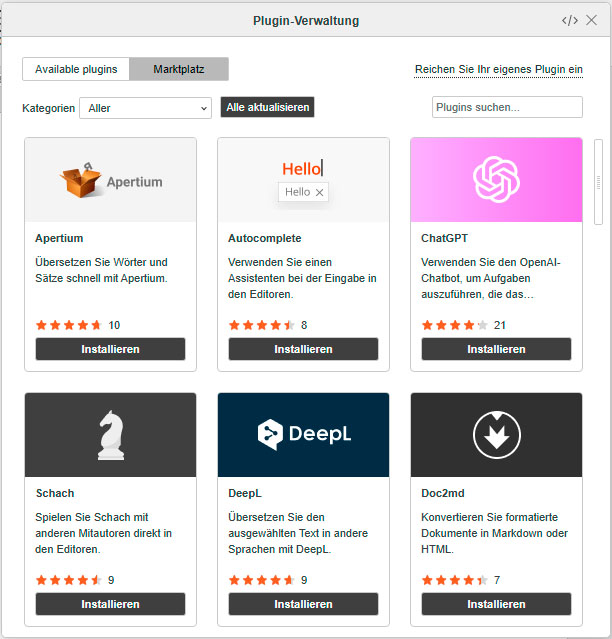Click the Apertium star rating

click(68, 325)
